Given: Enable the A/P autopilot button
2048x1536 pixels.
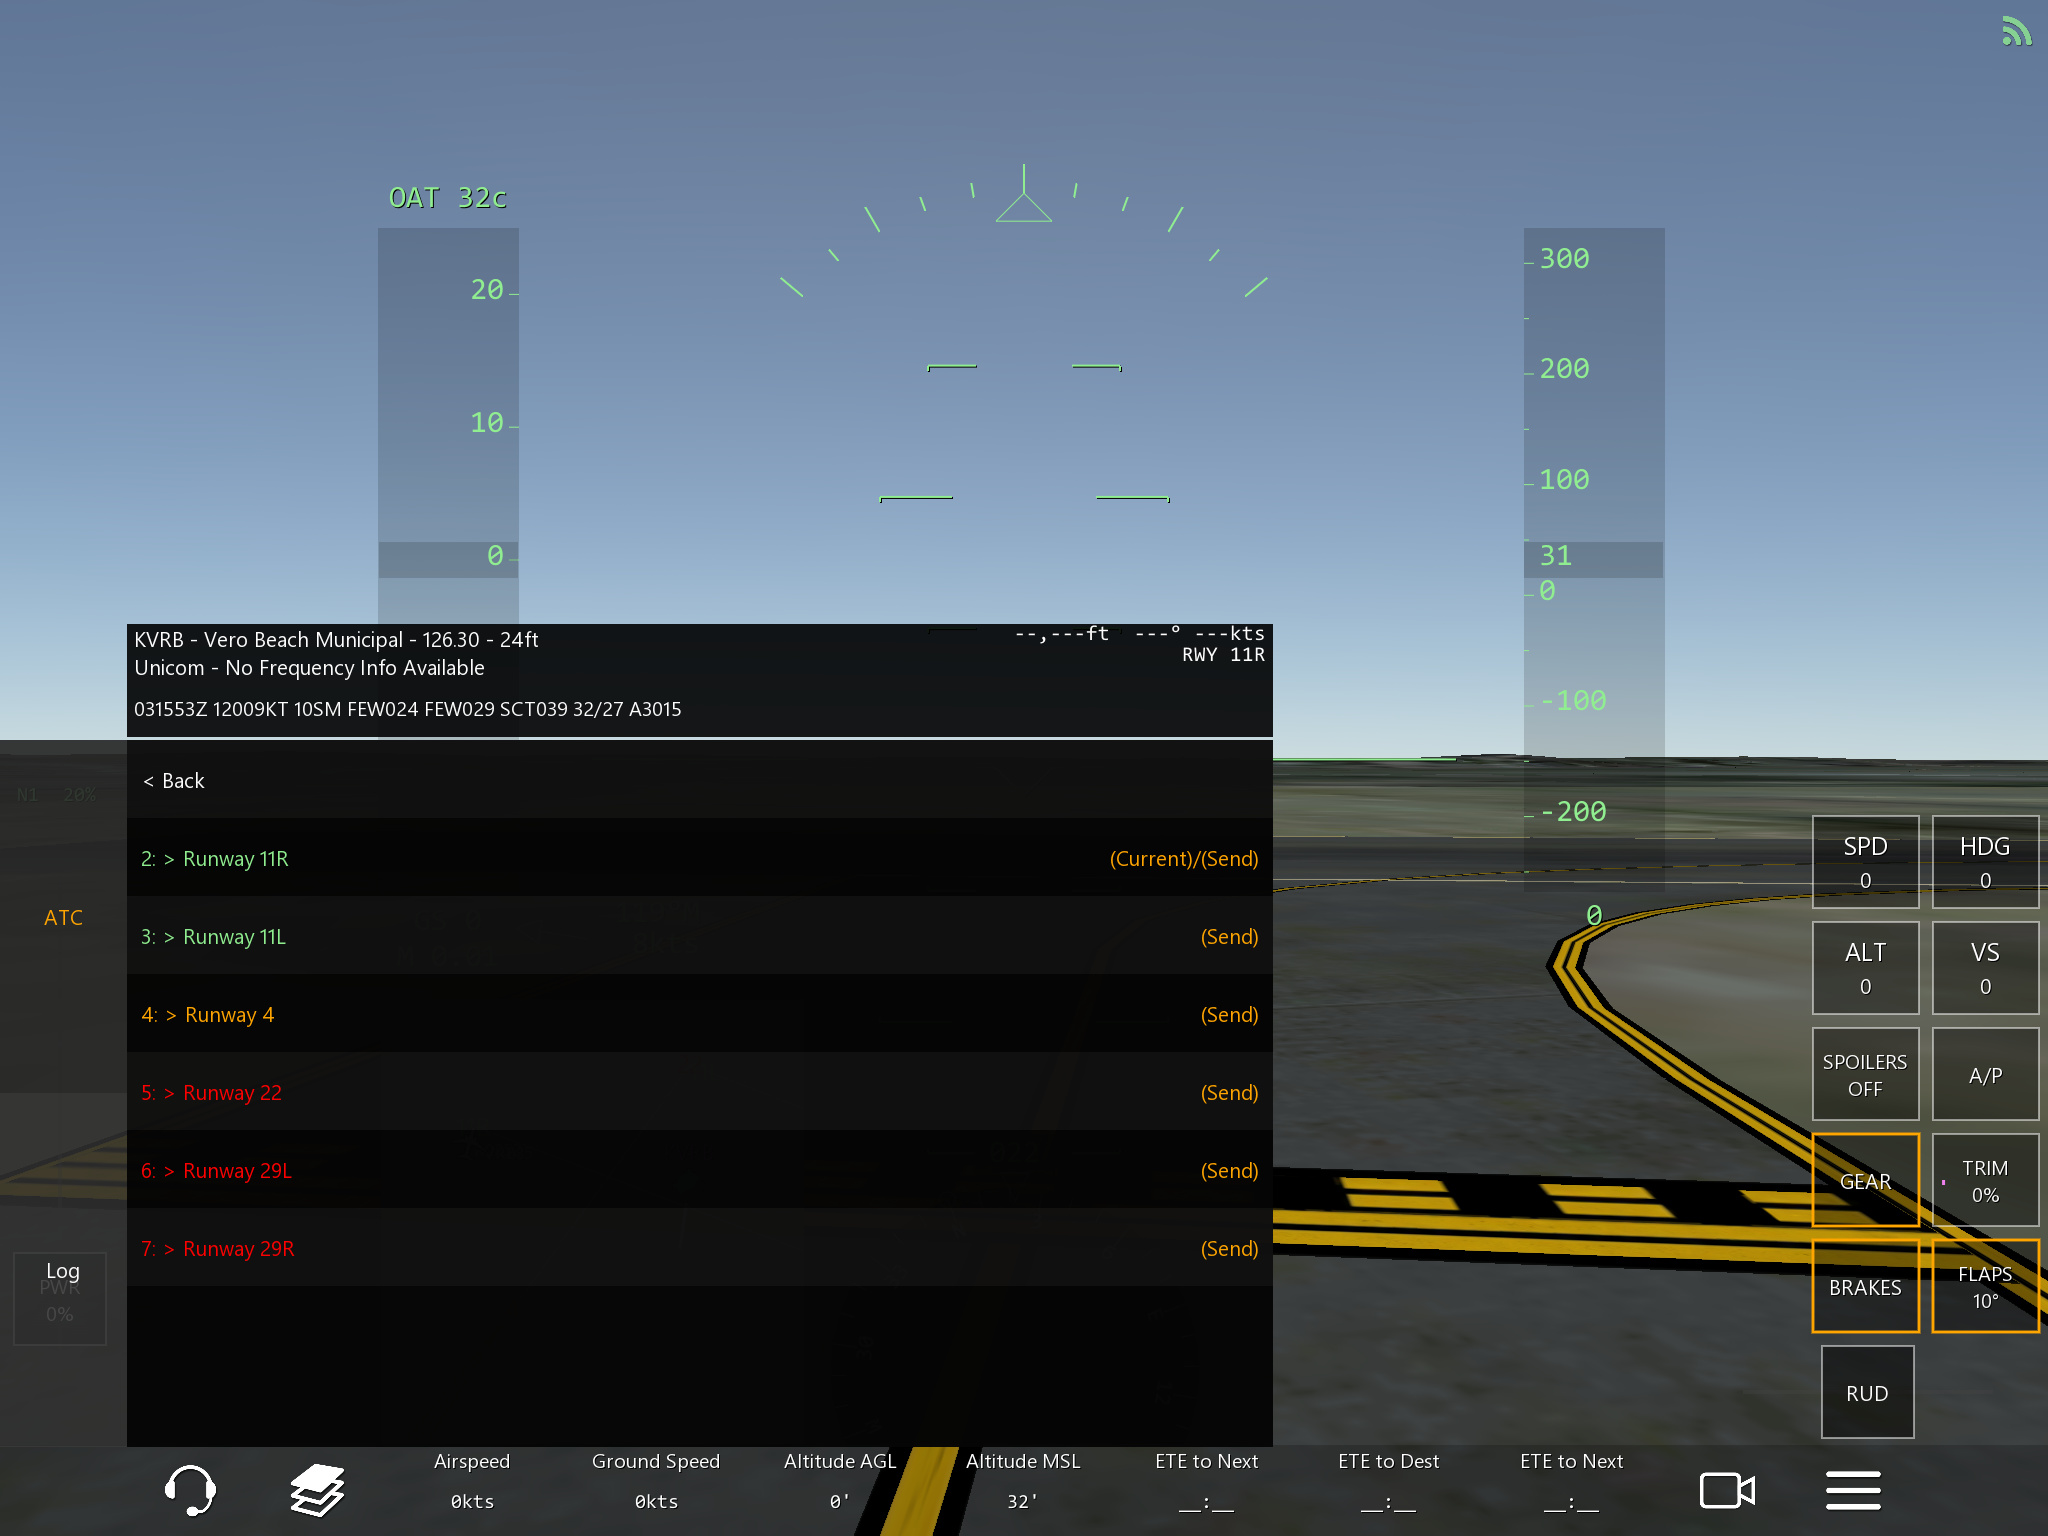Looking at the screenshot, I should (x=1985, y=1075).
